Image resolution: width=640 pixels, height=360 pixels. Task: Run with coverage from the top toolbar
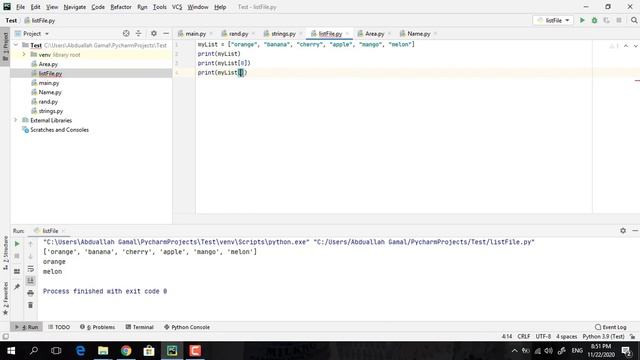tap(607, 20)
